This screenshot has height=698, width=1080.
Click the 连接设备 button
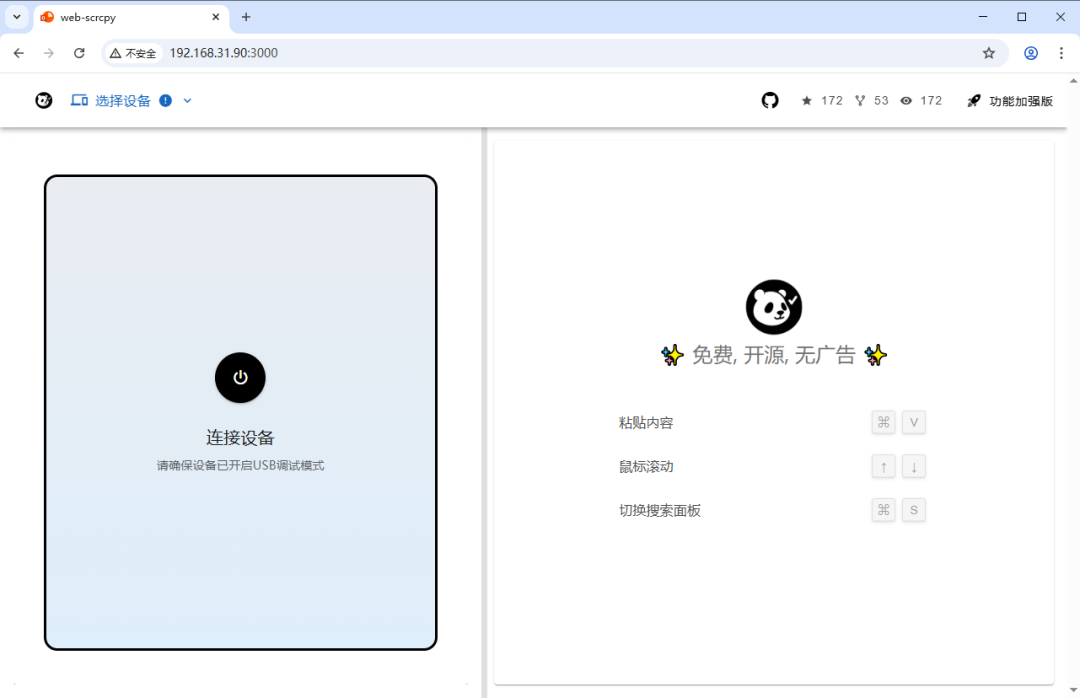pyautogui.click(x=240, y=378)
